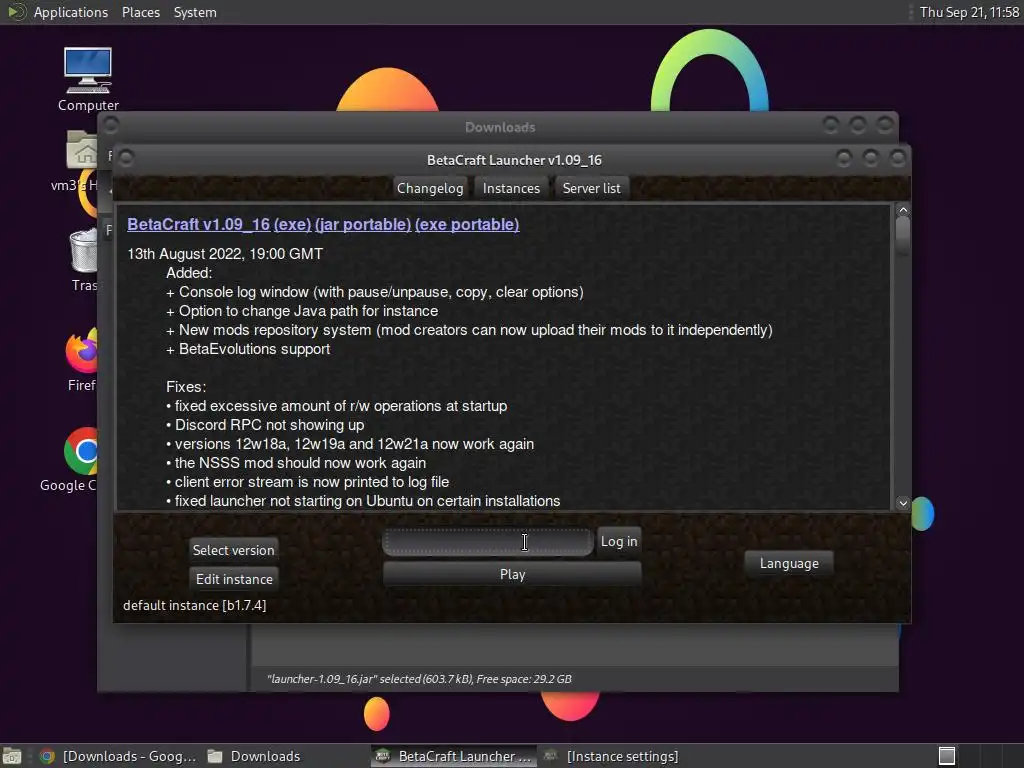This screenshot has width=1024, height=768.
Task: Click the Downloads window menu button
Action: point(111,124)
